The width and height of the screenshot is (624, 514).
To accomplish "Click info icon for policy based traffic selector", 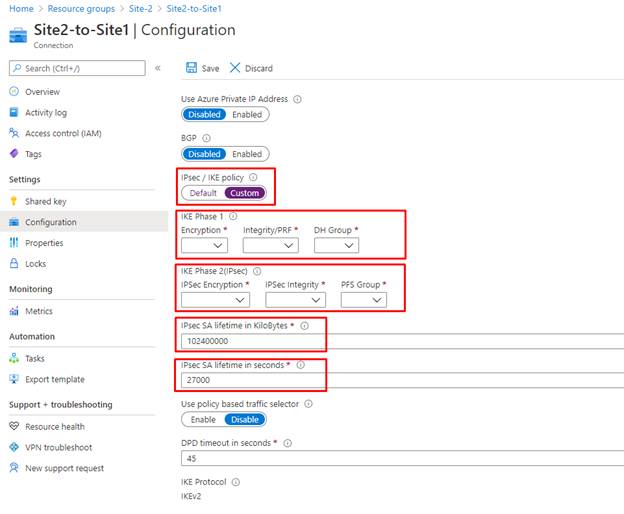I will coord(308,404).
